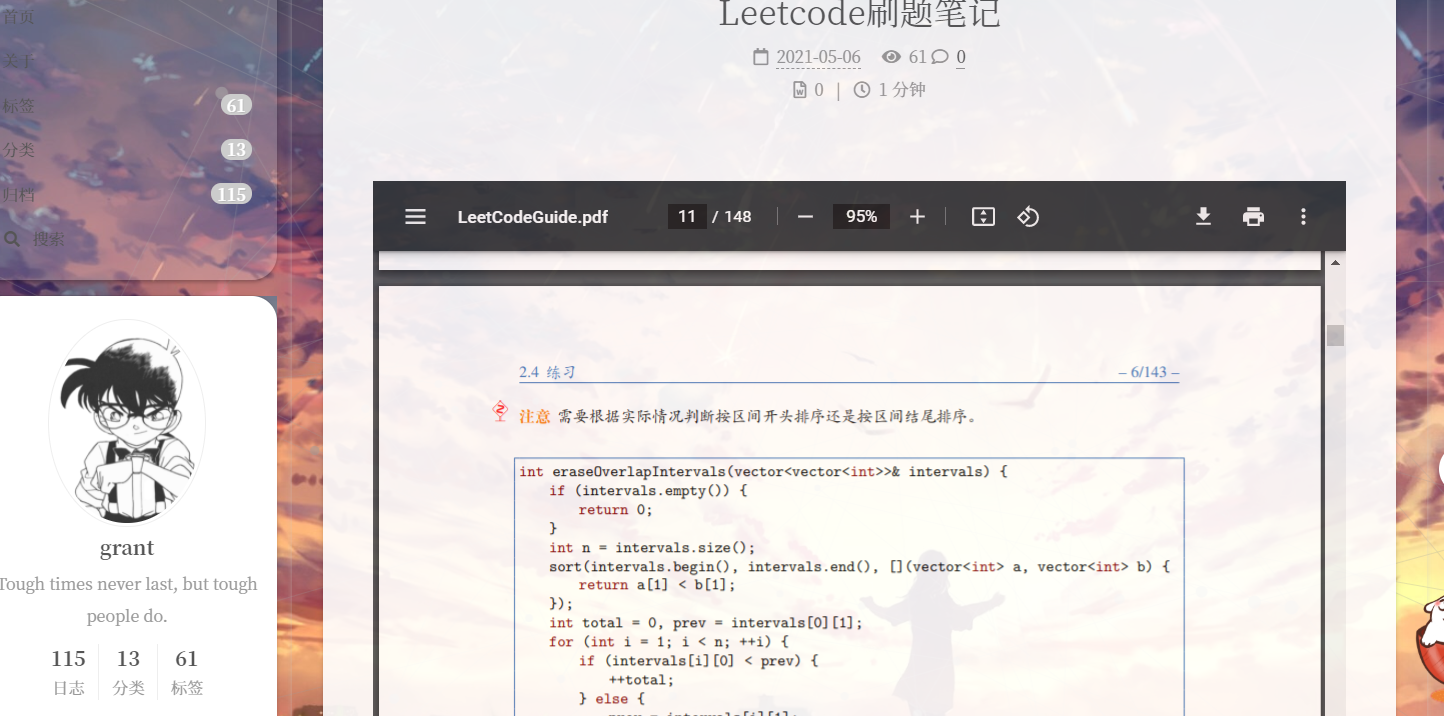Click the fit to page icon

click(983, 217)
